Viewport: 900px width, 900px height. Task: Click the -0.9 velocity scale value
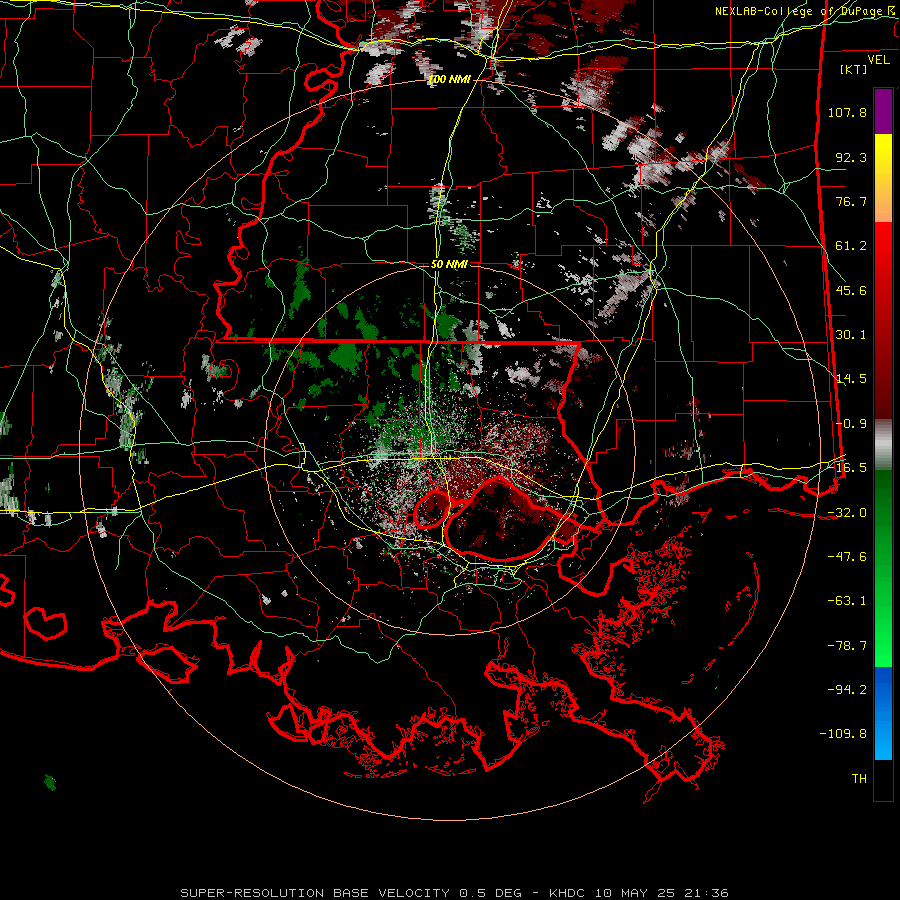point(851,424)
